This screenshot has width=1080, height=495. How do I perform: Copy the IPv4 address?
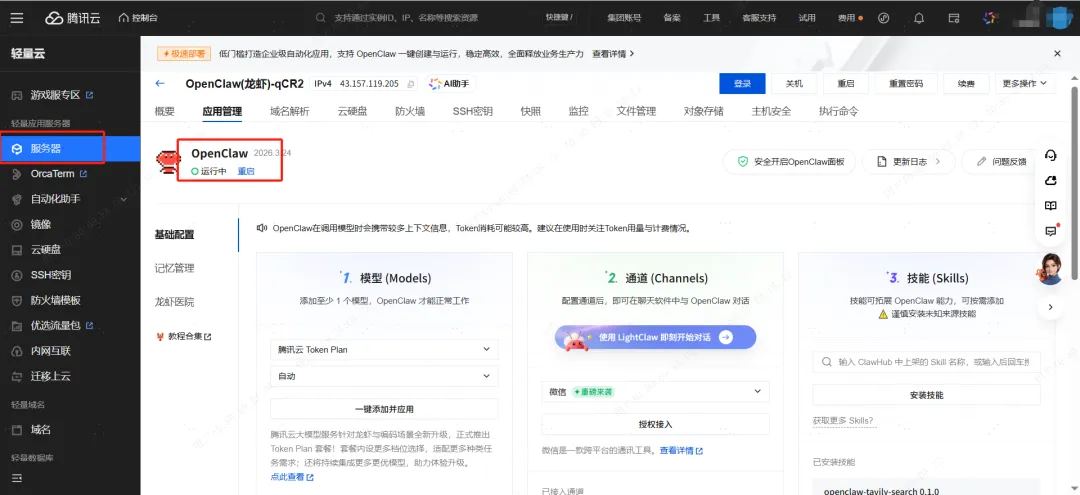411,84
